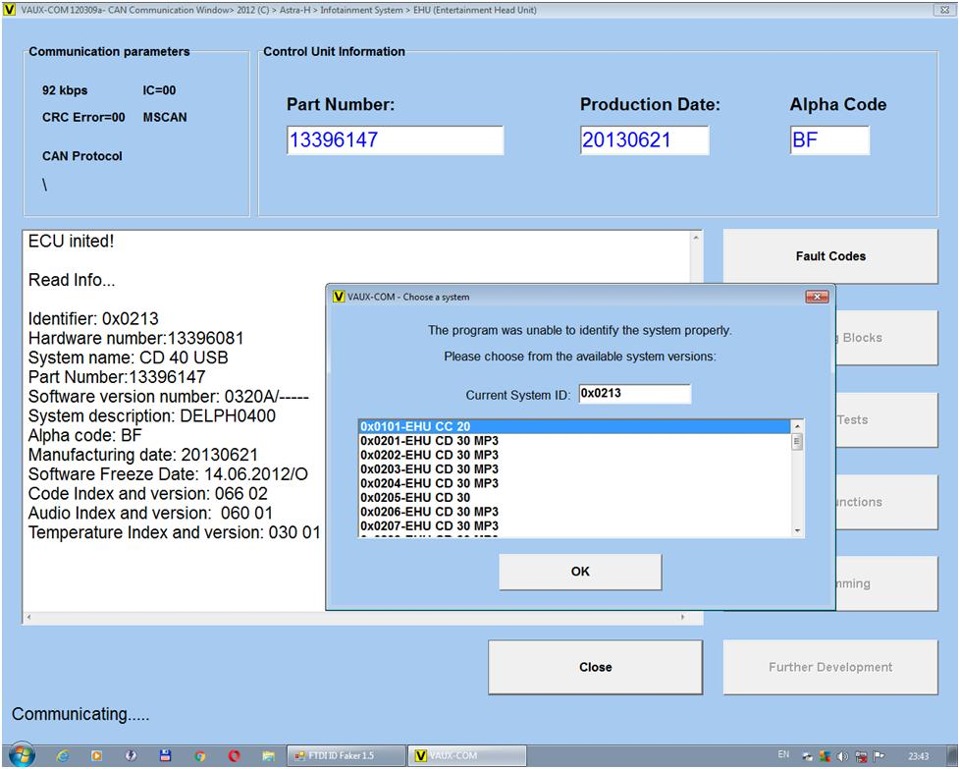Launch Internet Explorer from taskbar
Viewport: 960px width, 769px height.
coord(62,756)
